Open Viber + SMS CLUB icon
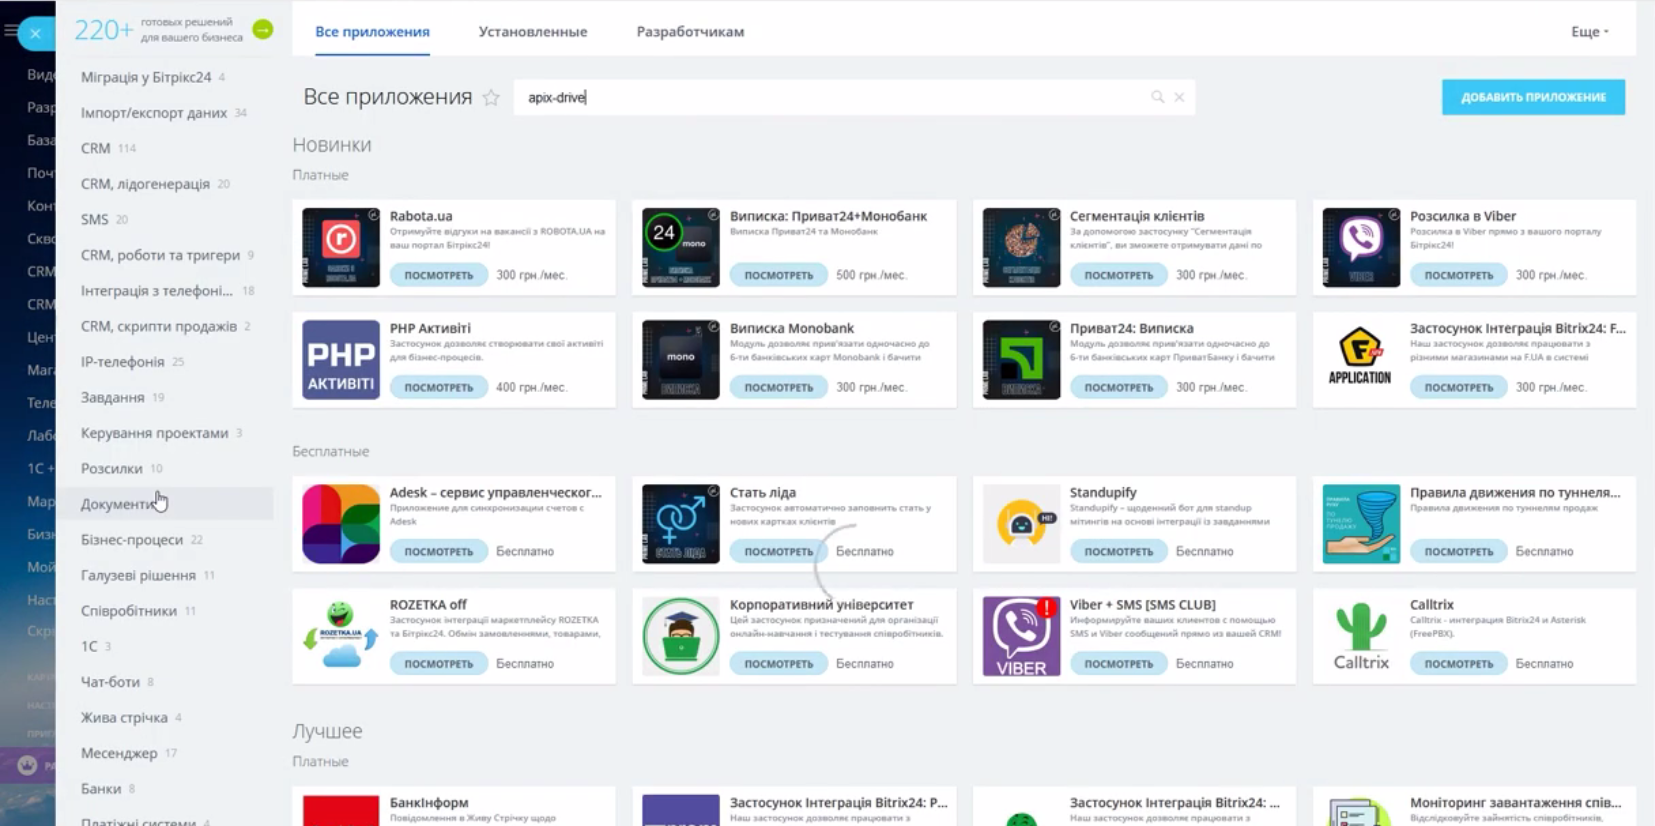 1021,636
